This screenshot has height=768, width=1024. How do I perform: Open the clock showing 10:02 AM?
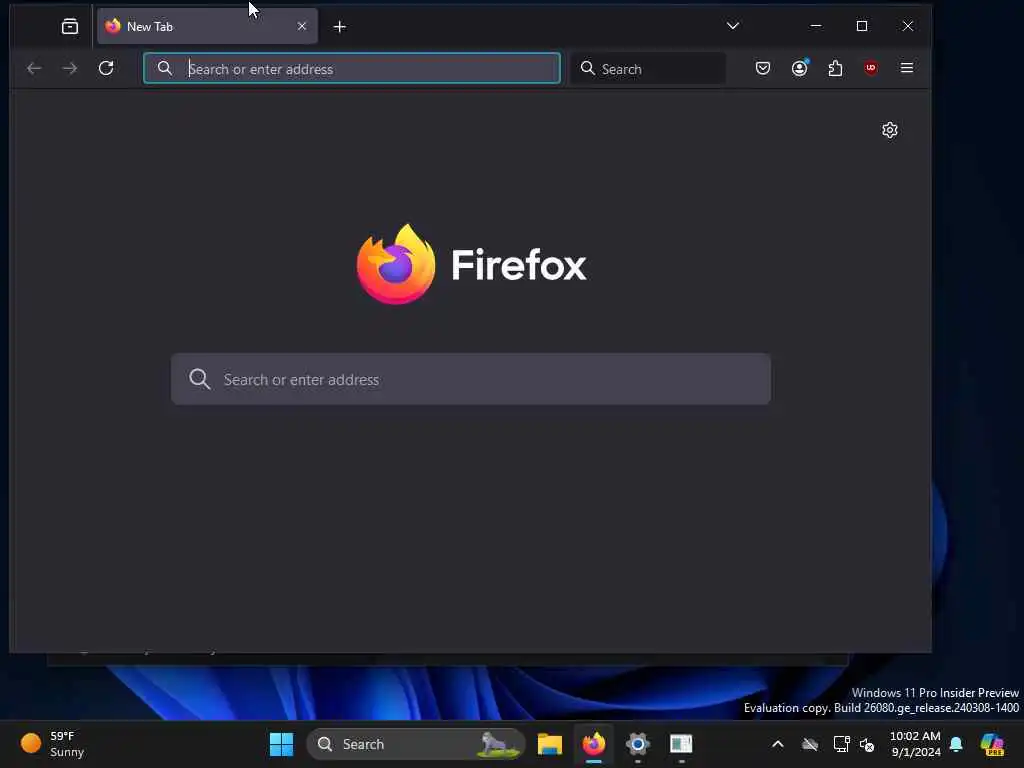[x=915, y=744]
